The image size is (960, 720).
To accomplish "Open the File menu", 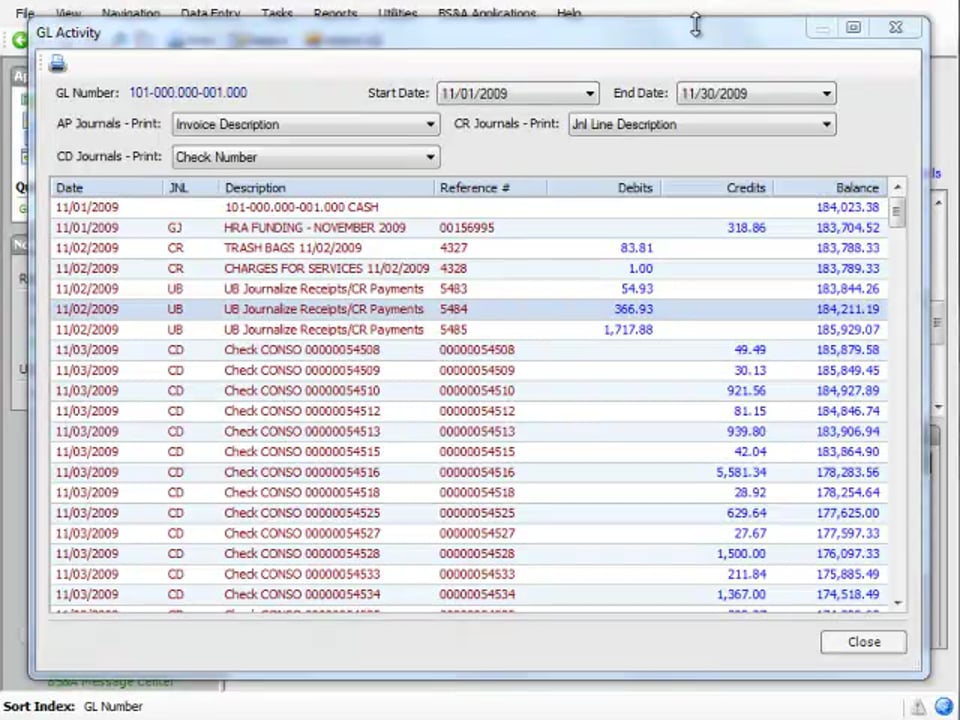I will [25, 12].
